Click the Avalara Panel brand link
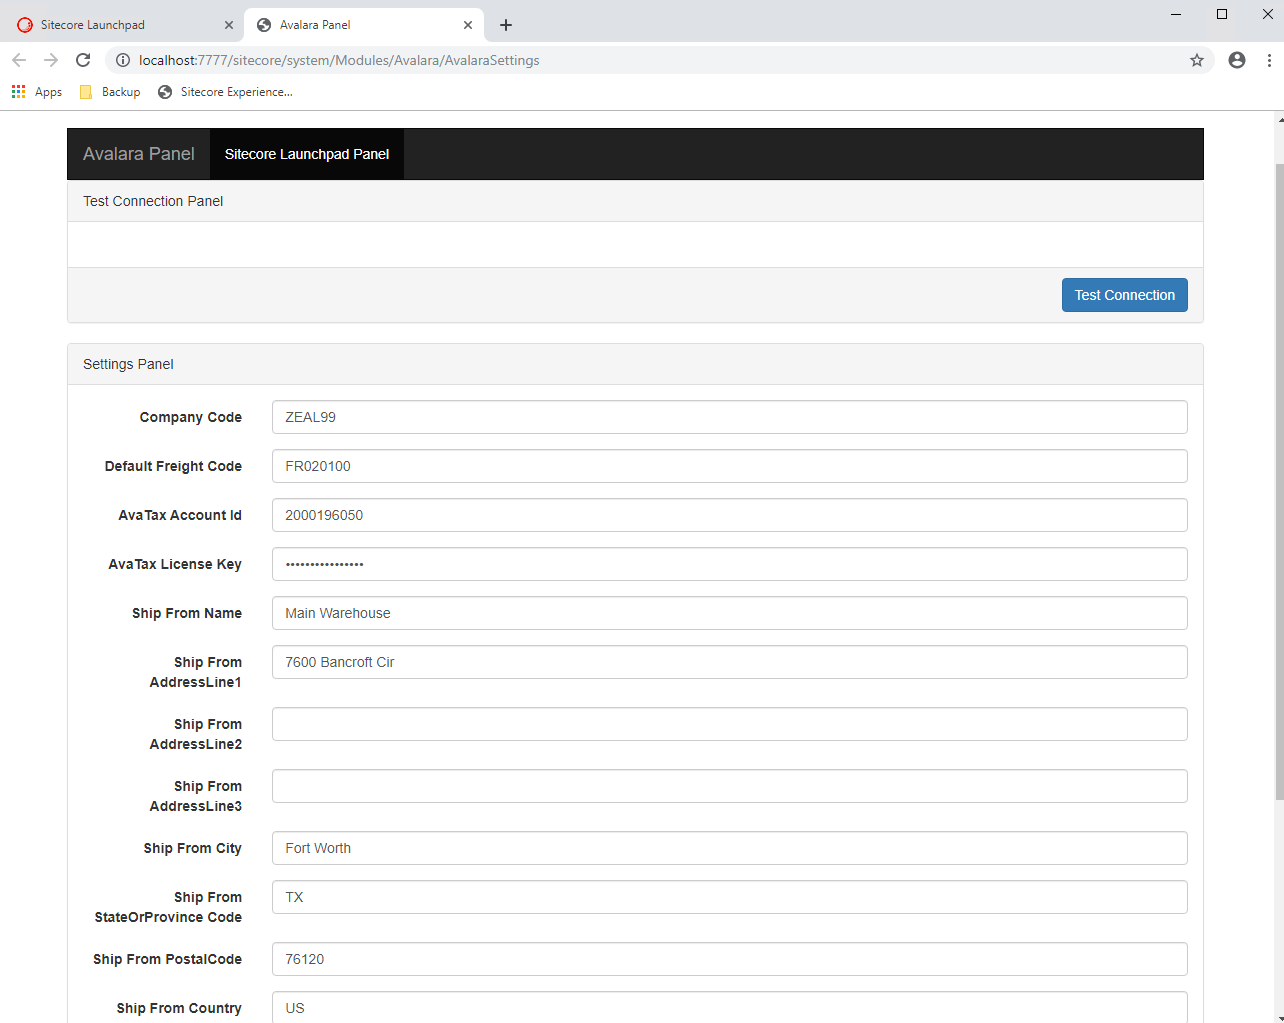This screenshot has width=1284, height=1023. [139, 154]
